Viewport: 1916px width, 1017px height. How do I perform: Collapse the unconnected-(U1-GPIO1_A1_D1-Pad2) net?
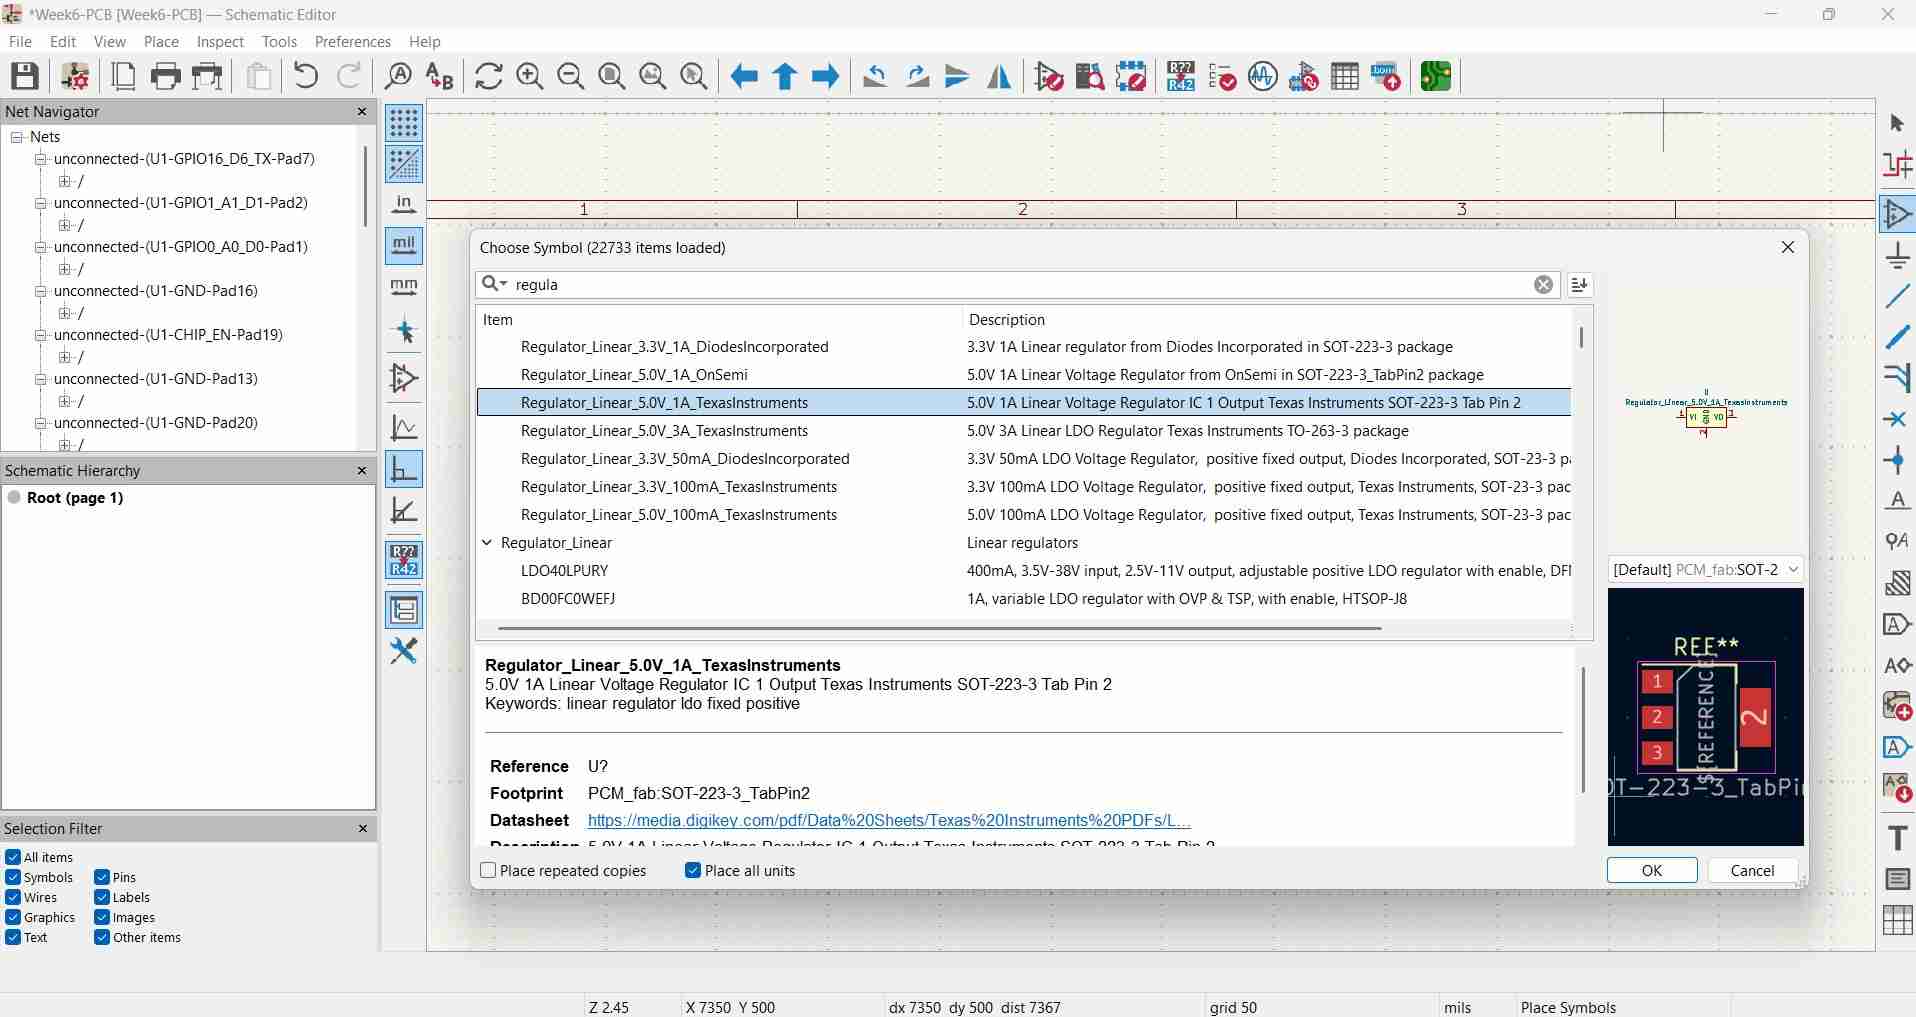point(41,203)
